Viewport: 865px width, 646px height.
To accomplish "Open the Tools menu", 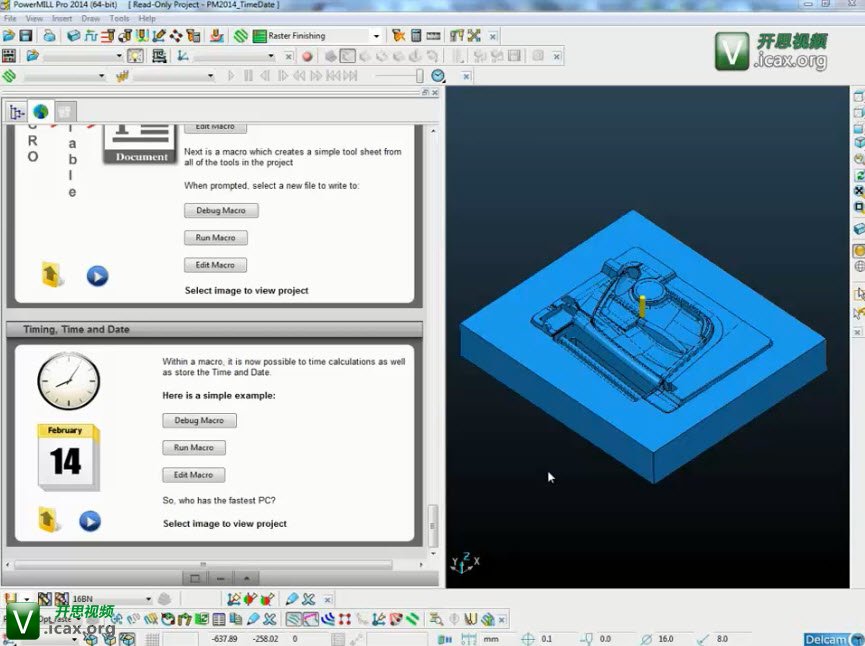I will (x=119, y=18).
